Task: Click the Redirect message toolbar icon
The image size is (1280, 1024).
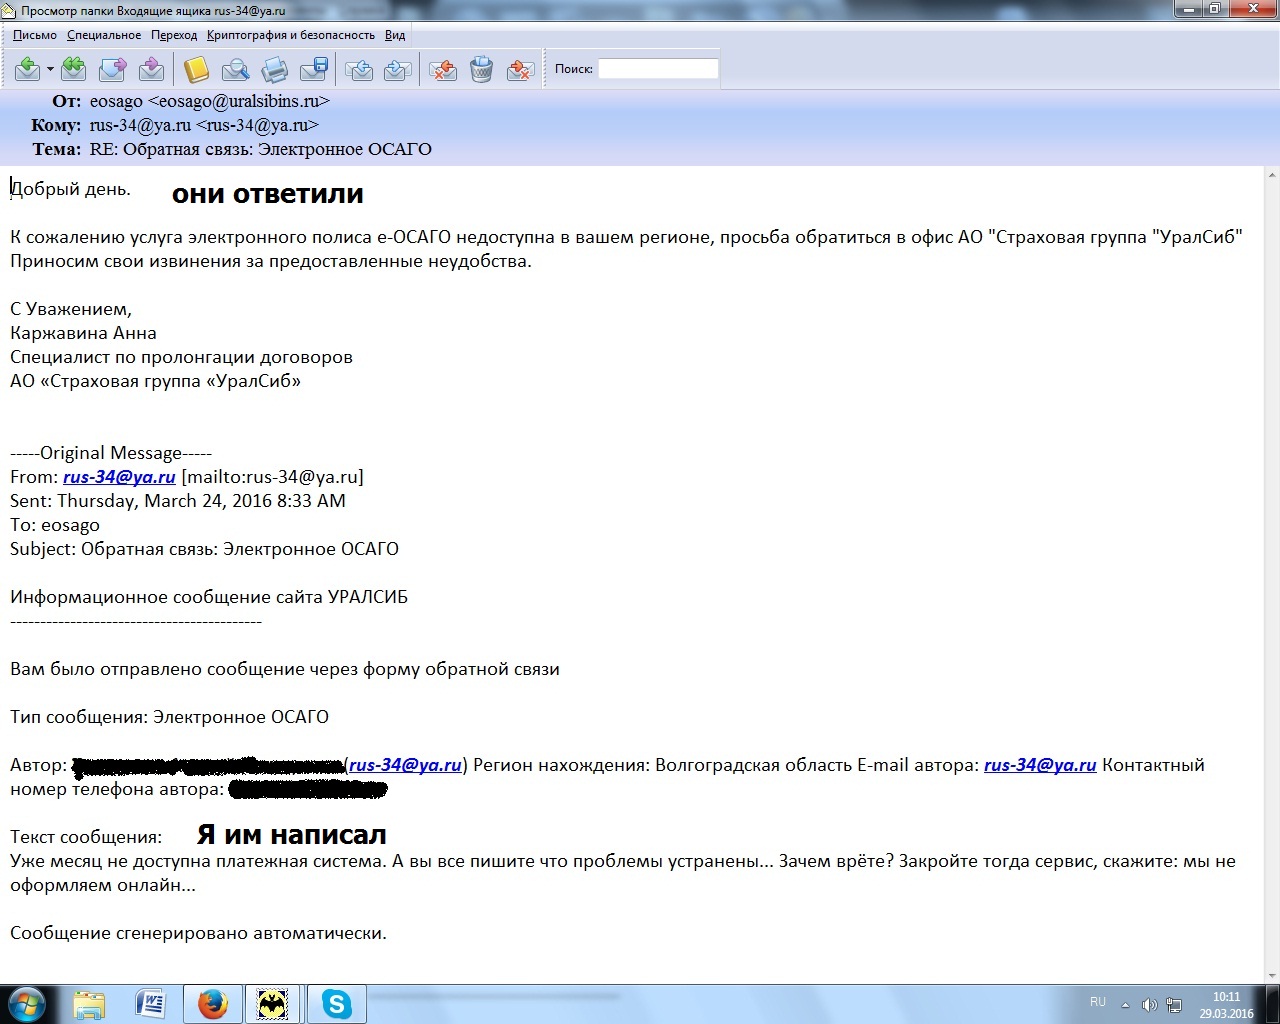Action: 151,69
